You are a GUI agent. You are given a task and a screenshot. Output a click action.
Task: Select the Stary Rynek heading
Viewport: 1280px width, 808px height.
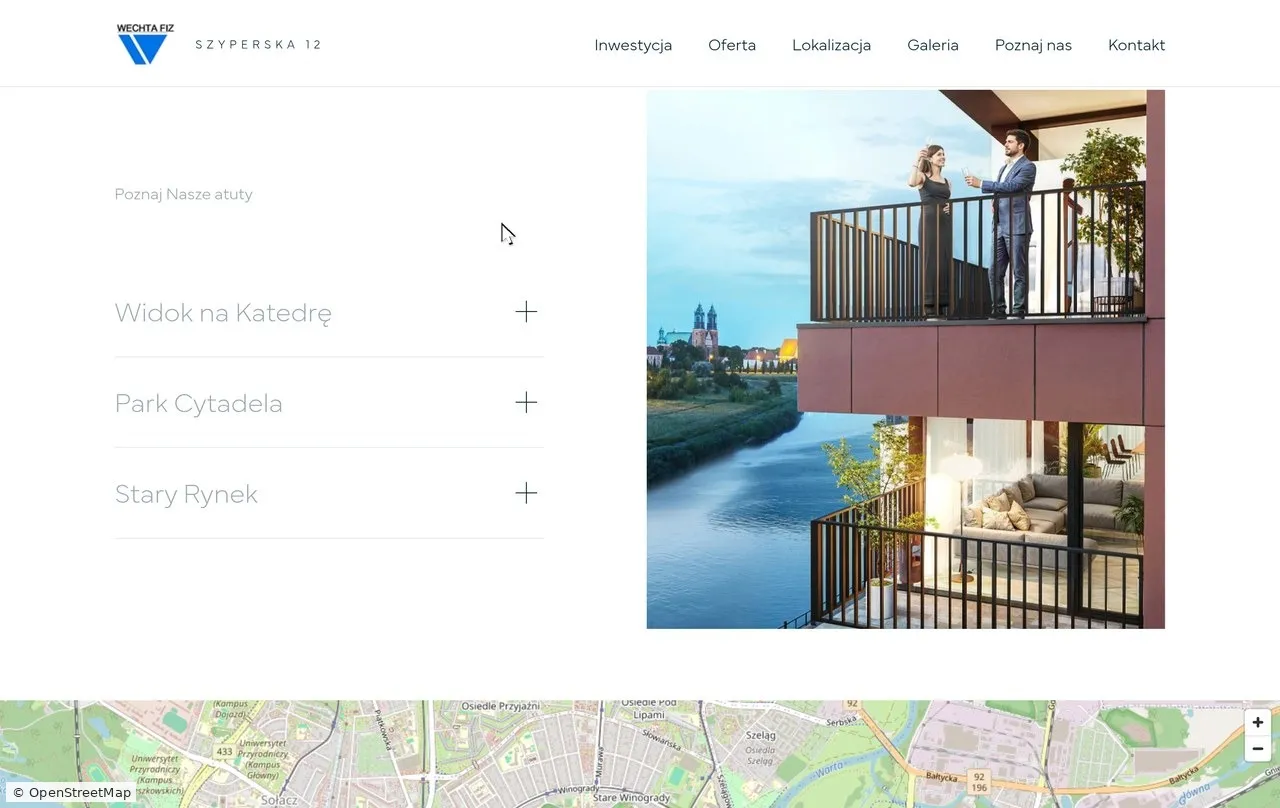(186, 494)
